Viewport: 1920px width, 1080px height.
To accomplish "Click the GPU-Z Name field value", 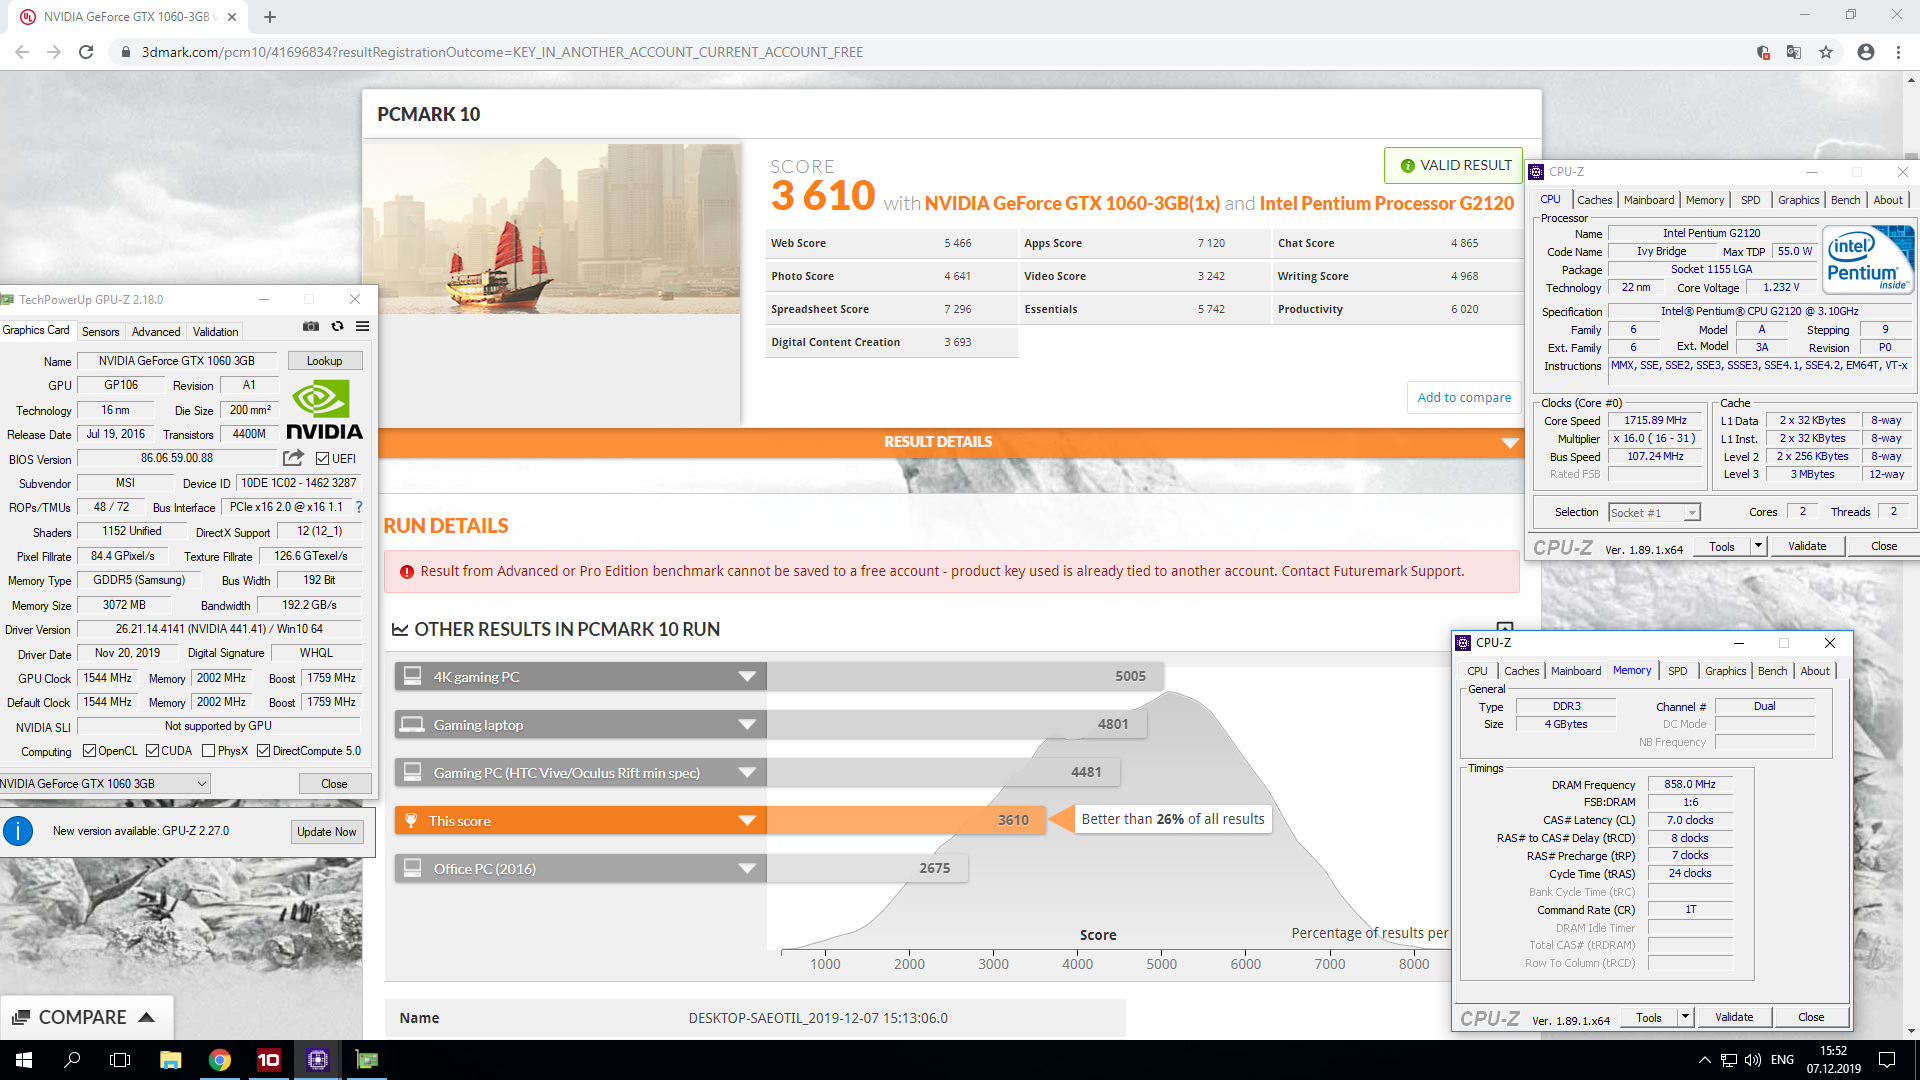I will coord(177,361).
